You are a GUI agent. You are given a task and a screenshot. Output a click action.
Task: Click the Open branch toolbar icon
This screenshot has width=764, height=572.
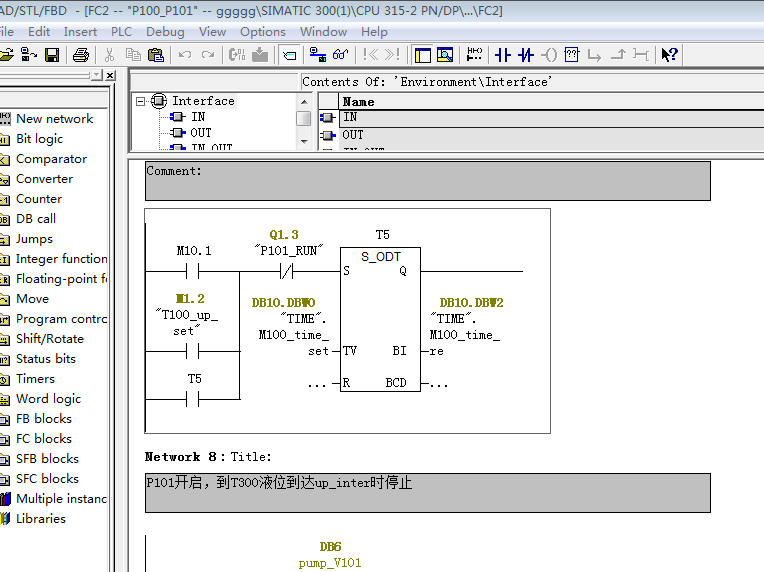(594, 55)
